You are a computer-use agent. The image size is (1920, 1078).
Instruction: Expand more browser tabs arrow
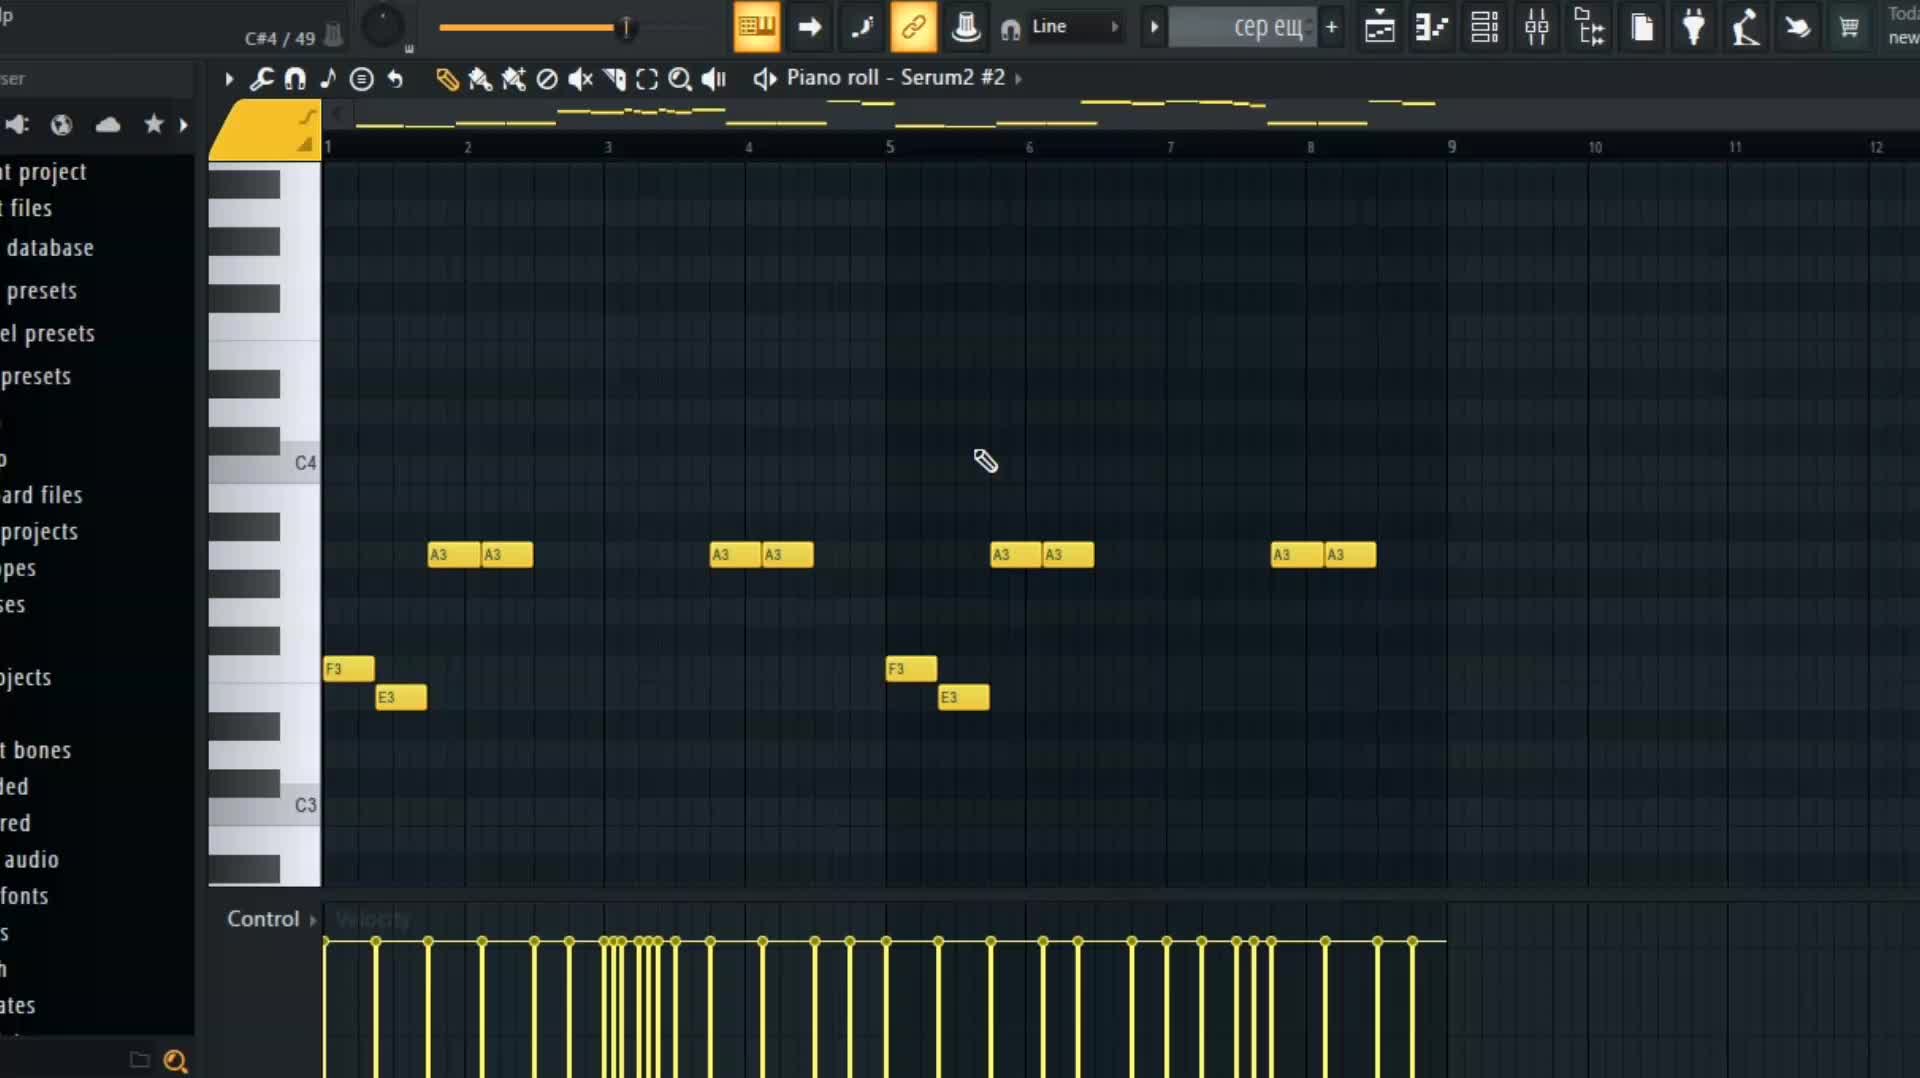tap(183, 124)
